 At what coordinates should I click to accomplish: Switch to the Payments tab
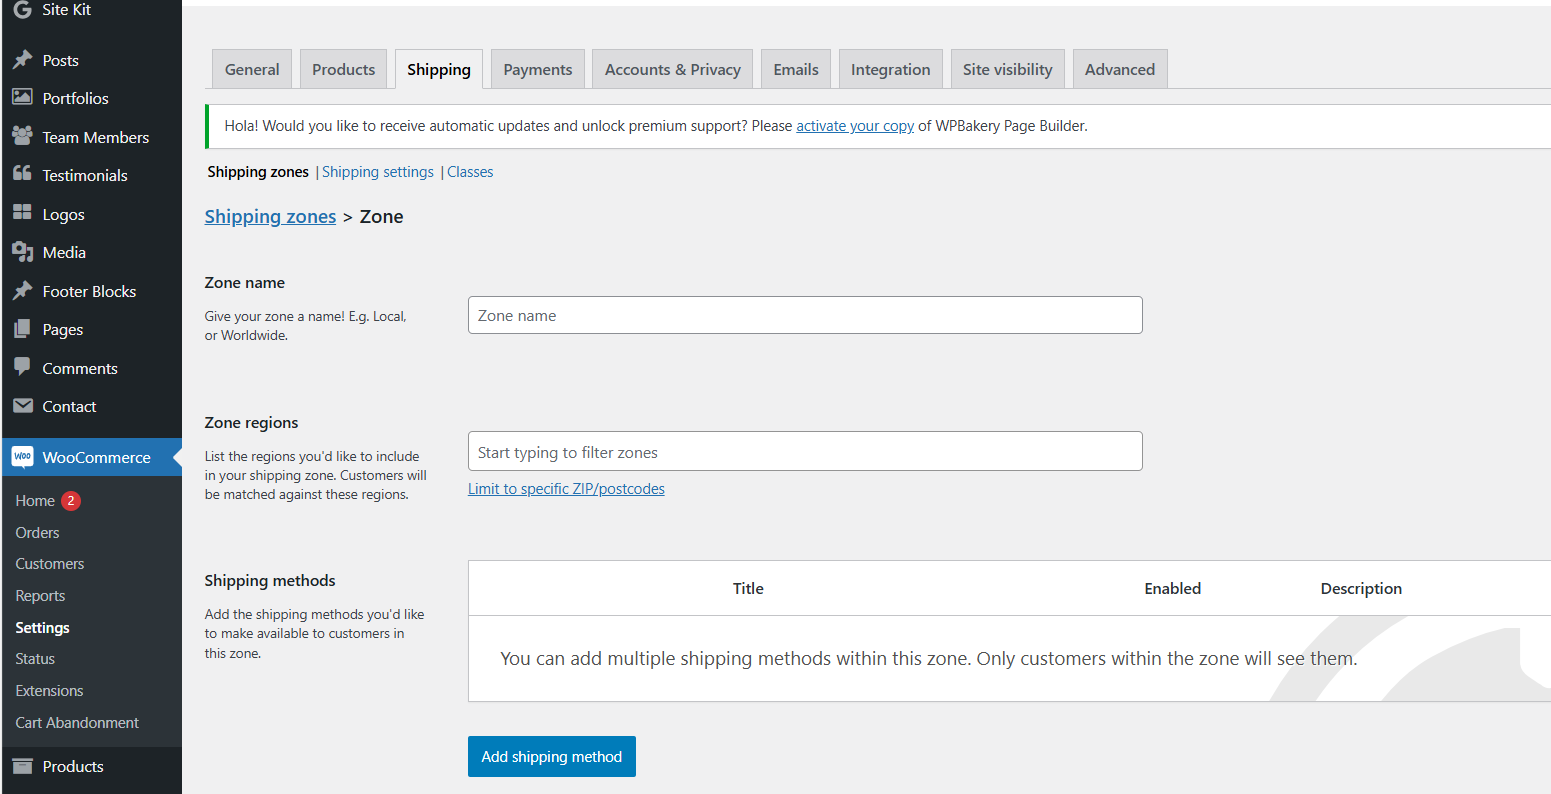click(537, 68)
